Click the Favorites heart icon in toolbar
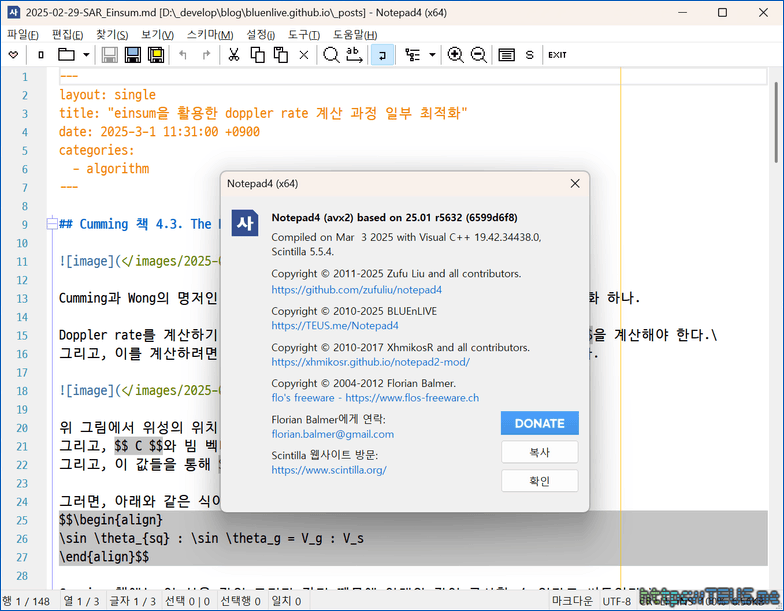784x611 pixels. coord(13,55)
